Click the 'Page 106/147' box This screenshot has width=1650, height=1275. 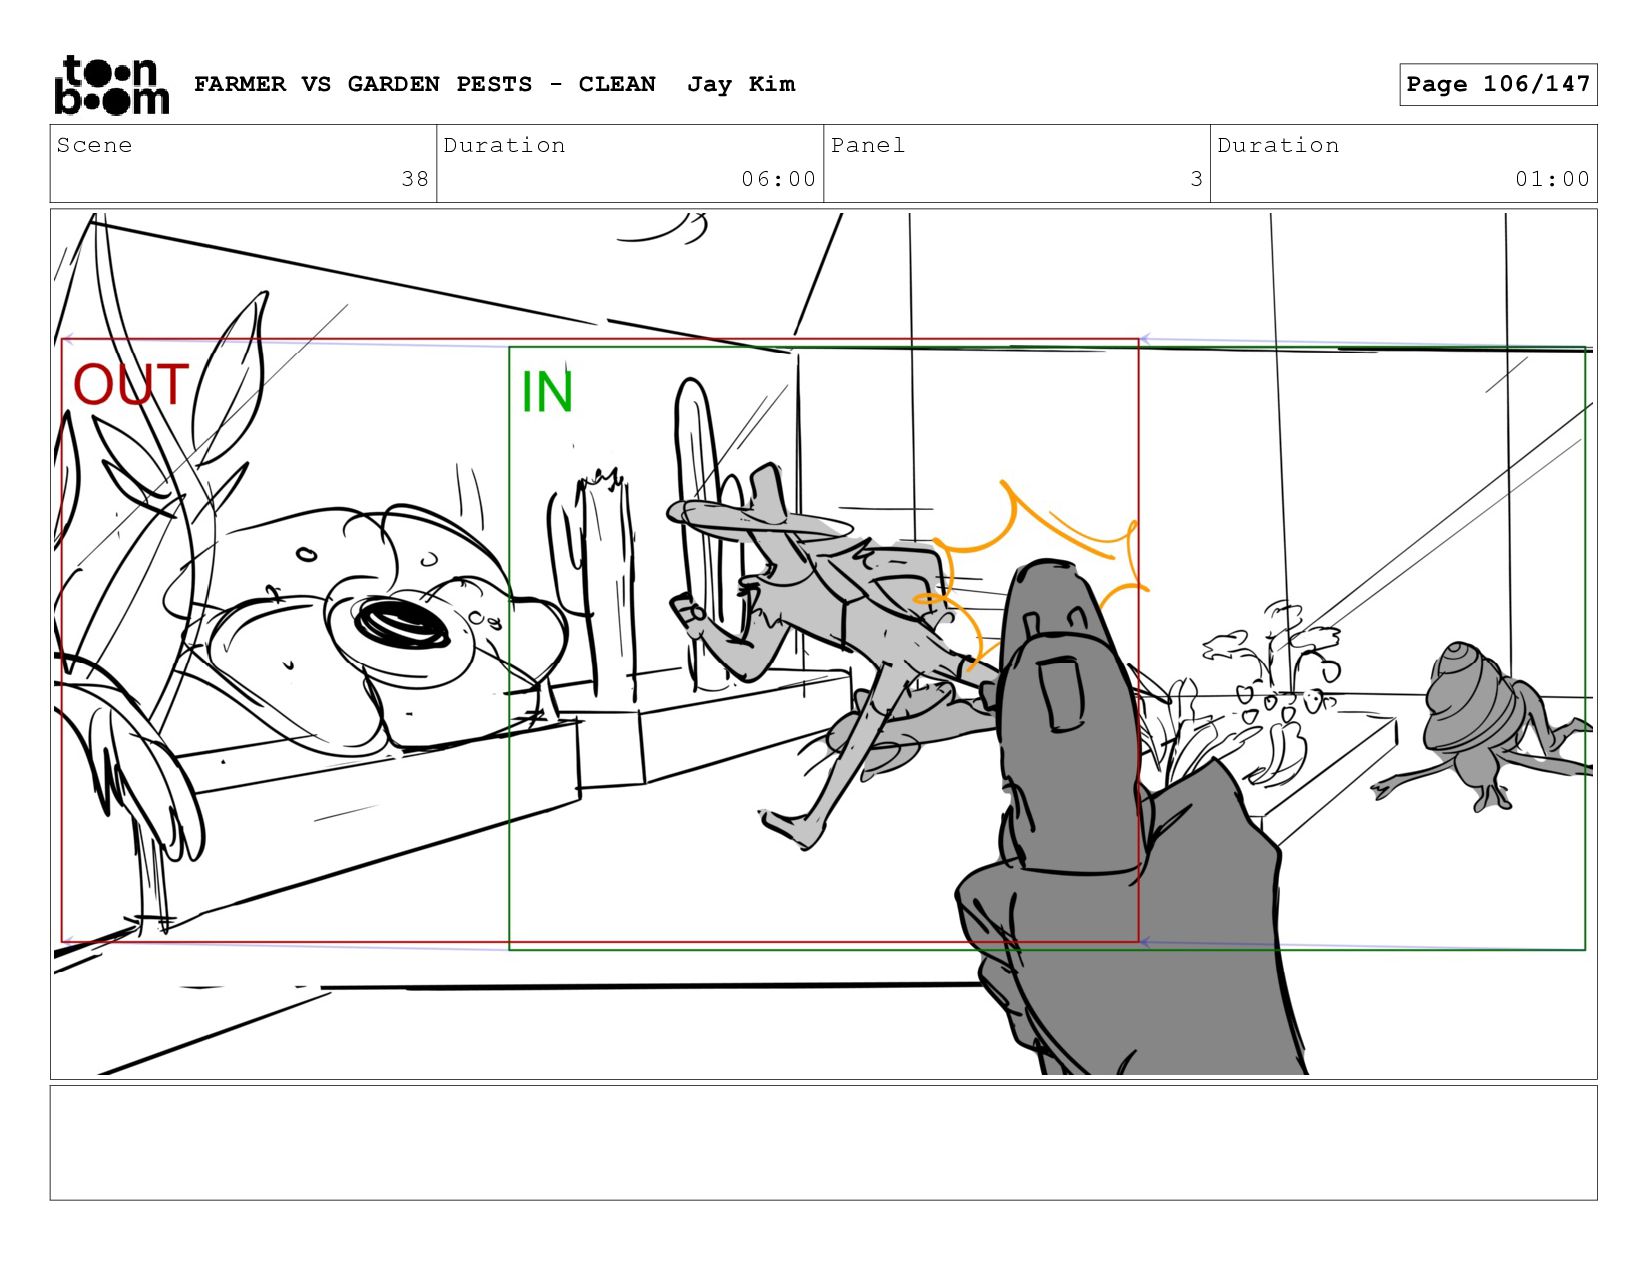pos(1498,84)
